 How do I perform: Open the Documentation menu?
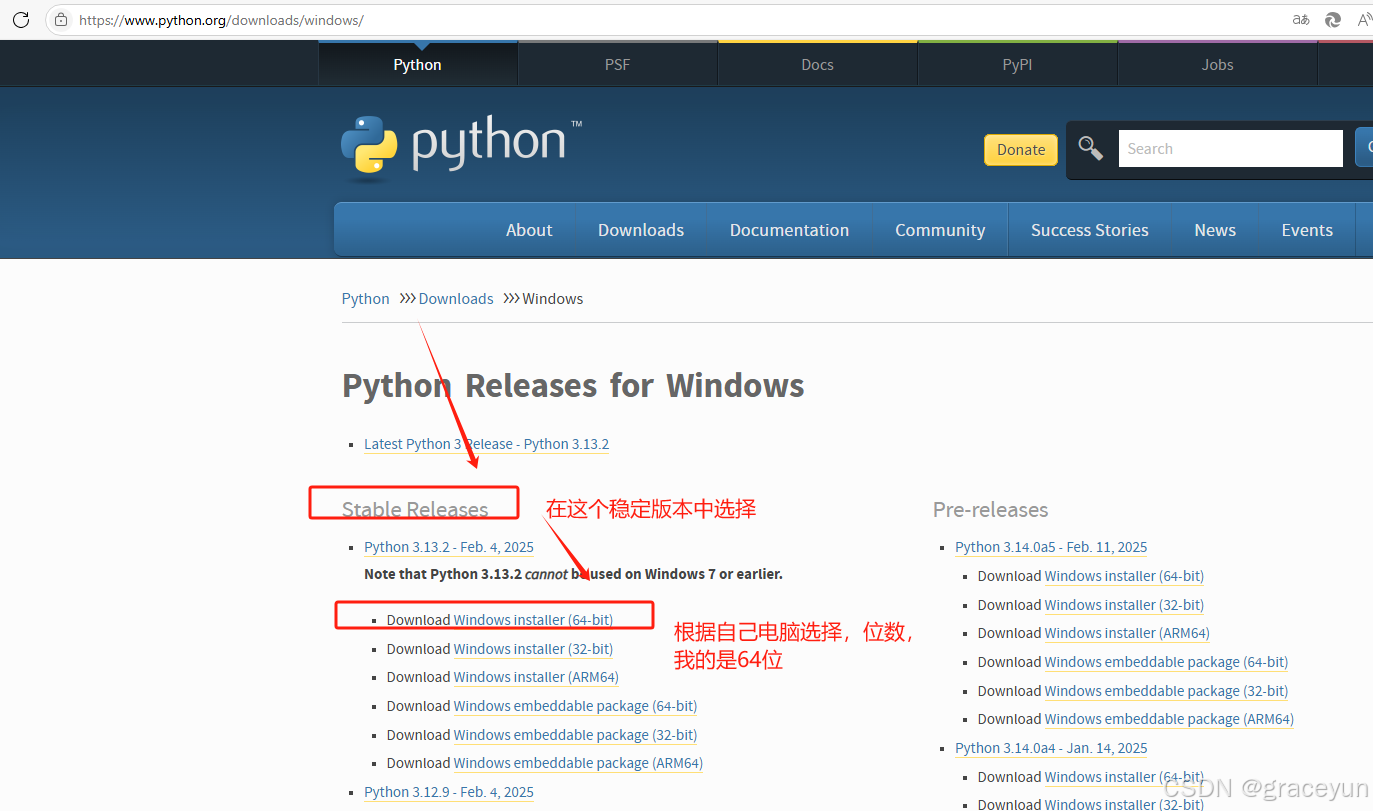(789, 230)
